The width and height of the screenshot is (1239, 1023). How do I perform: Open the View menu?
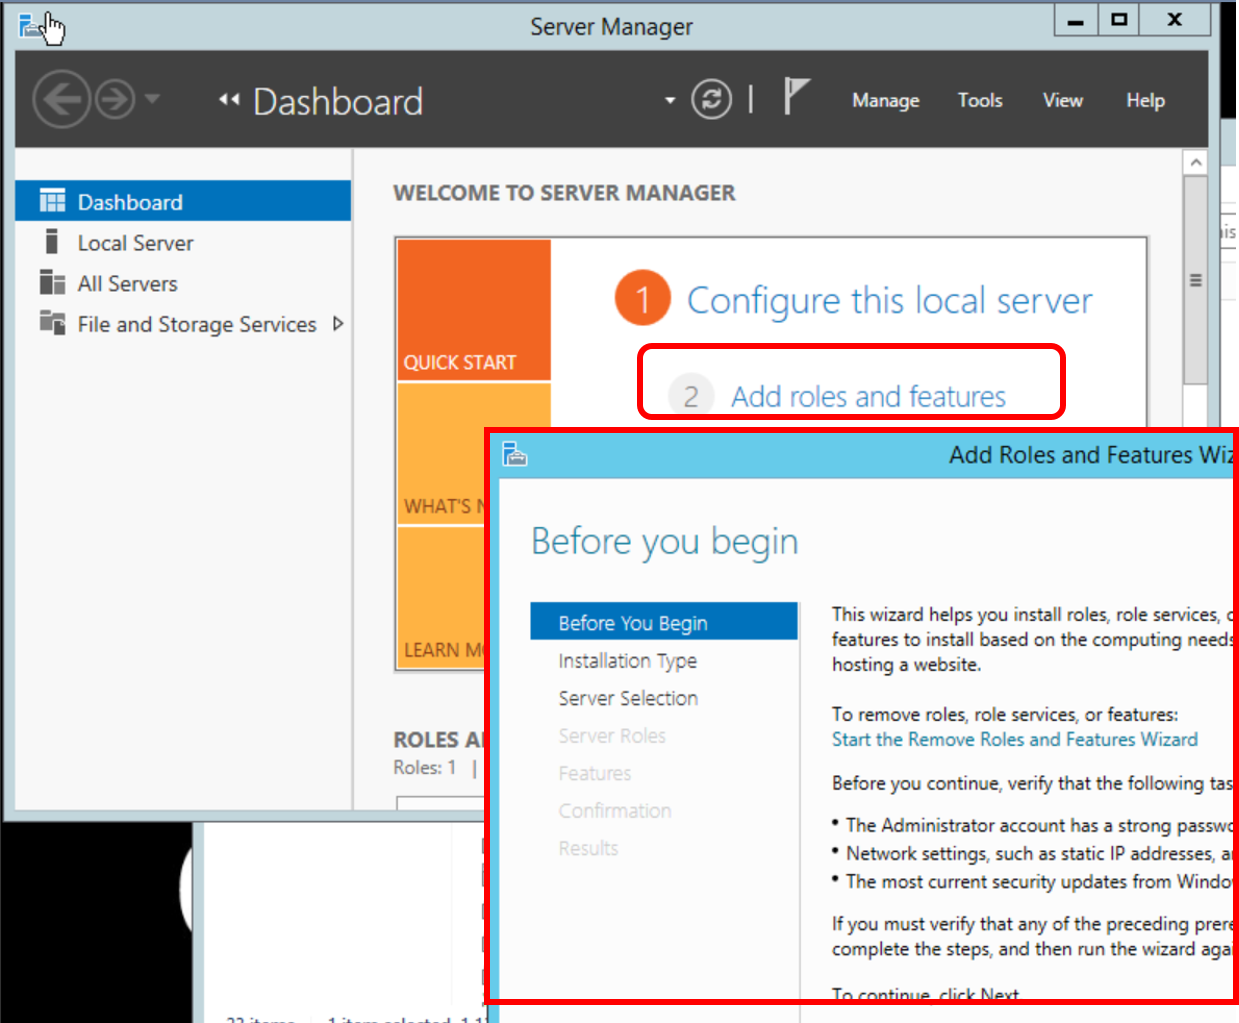point(1063,101)
